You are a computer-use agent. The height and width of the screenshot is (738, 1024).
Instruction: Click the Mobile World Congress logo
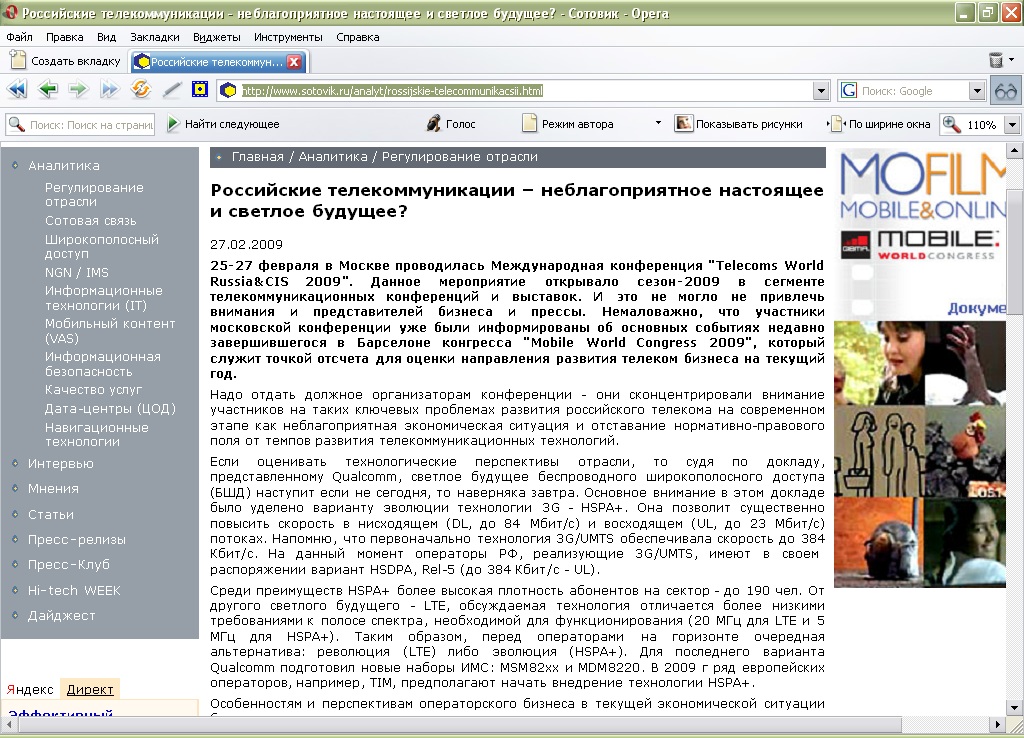920,245
